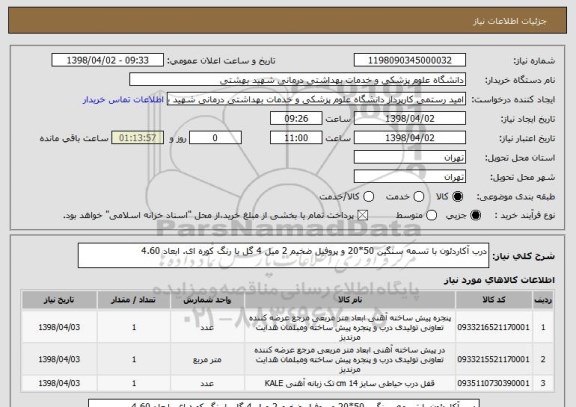Click the شرح کلی نیاز description box
Screen dimensions: 576x407
[283, 255]
